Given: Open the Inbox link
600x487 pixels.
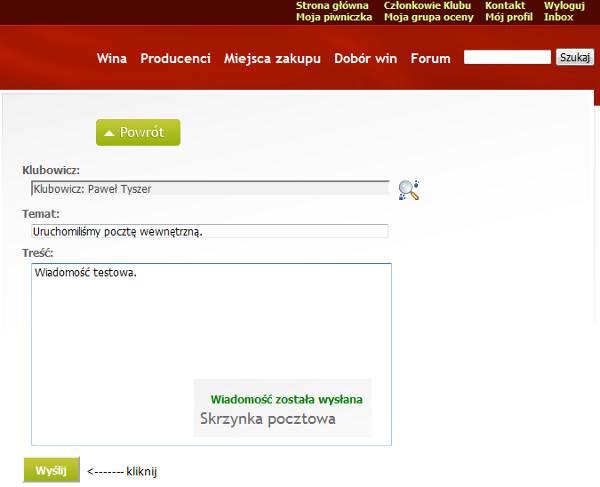Looking at the screenshot, I should pyautogui.click(x=558, y=17).
